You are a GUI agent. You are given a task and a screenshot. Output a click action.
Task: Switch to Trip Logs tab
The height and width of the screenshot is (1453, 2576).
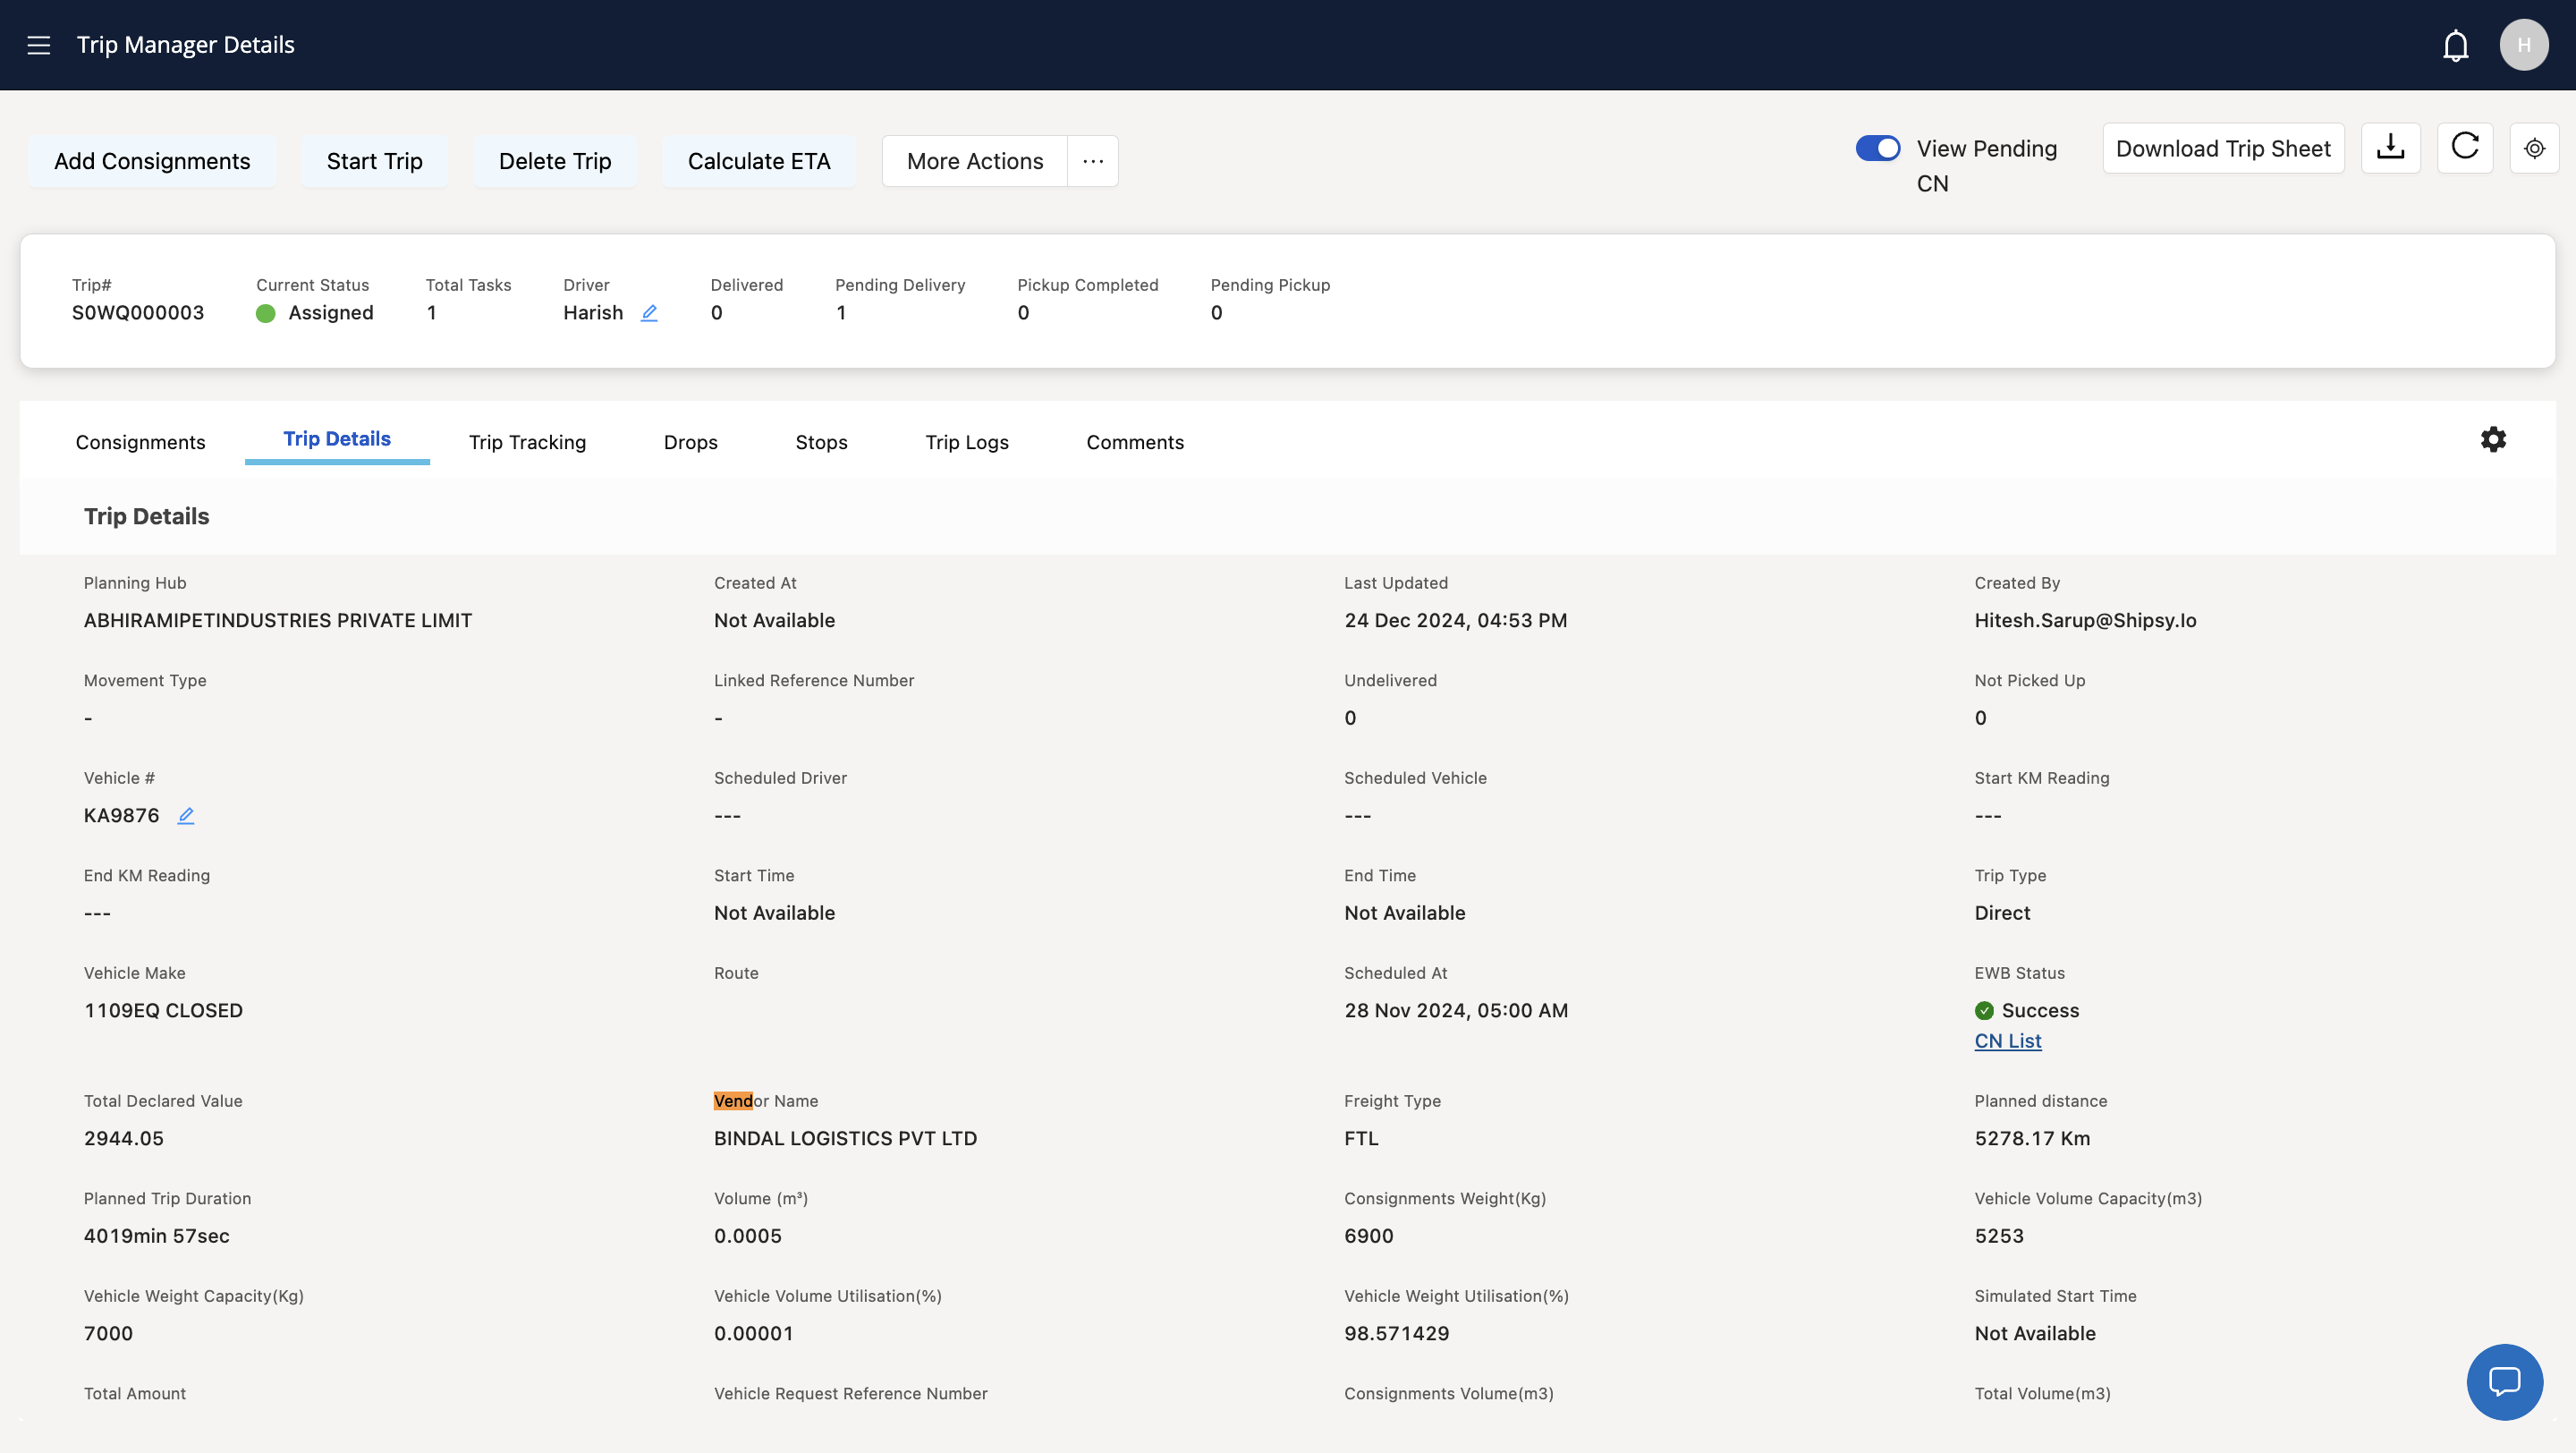967,442
